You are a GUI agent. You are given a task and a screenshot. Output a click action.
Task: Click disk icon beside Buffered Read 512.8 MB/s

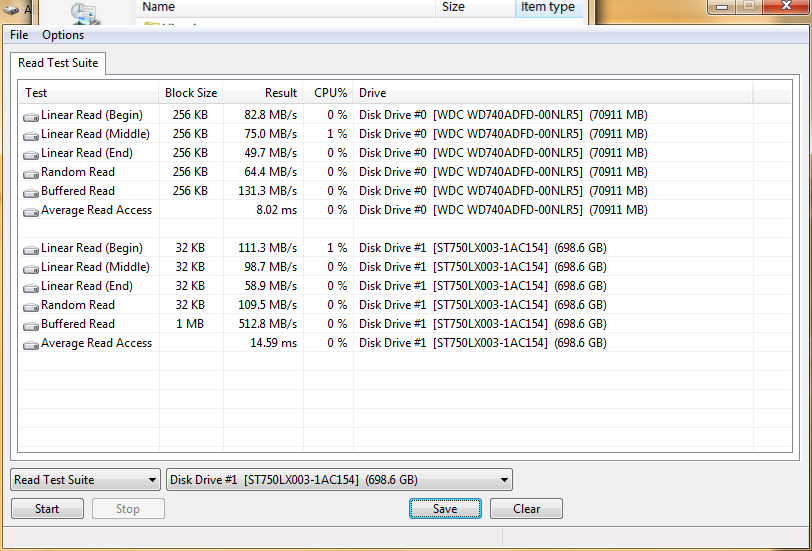click(31, 325)
